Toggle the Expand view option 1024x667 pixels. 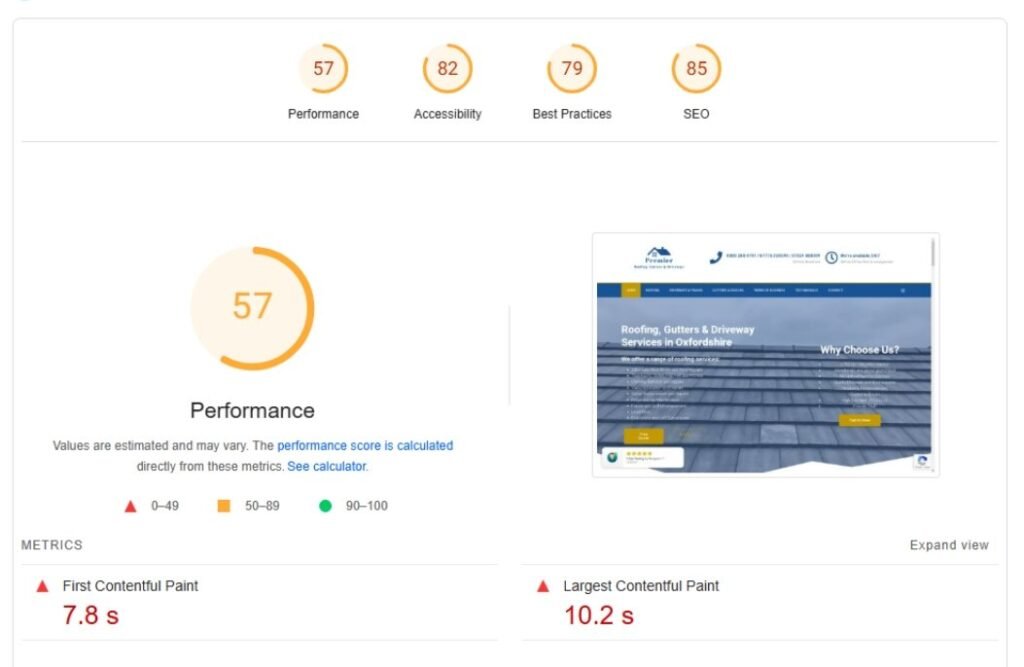pyautogui.click(x=948, y=546)
